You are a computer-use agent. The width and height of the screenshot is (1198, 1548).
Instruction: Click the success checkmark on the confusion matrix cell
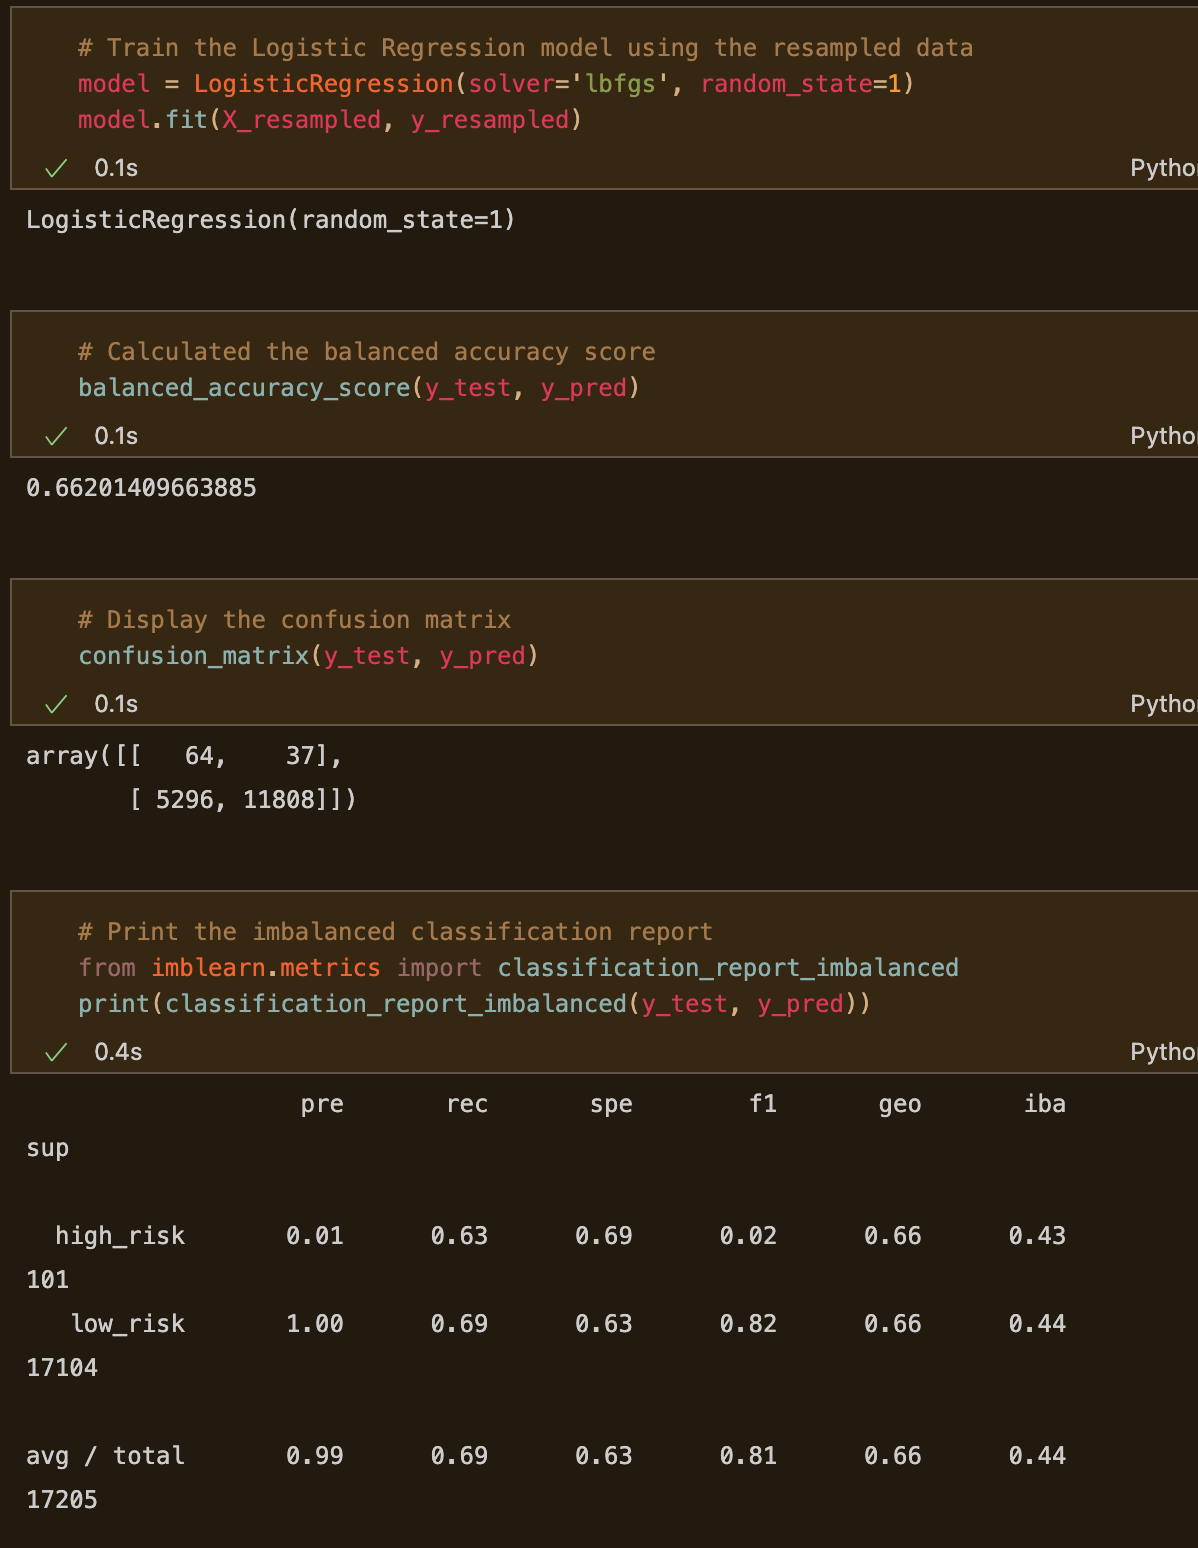click(x=57, y=703)
